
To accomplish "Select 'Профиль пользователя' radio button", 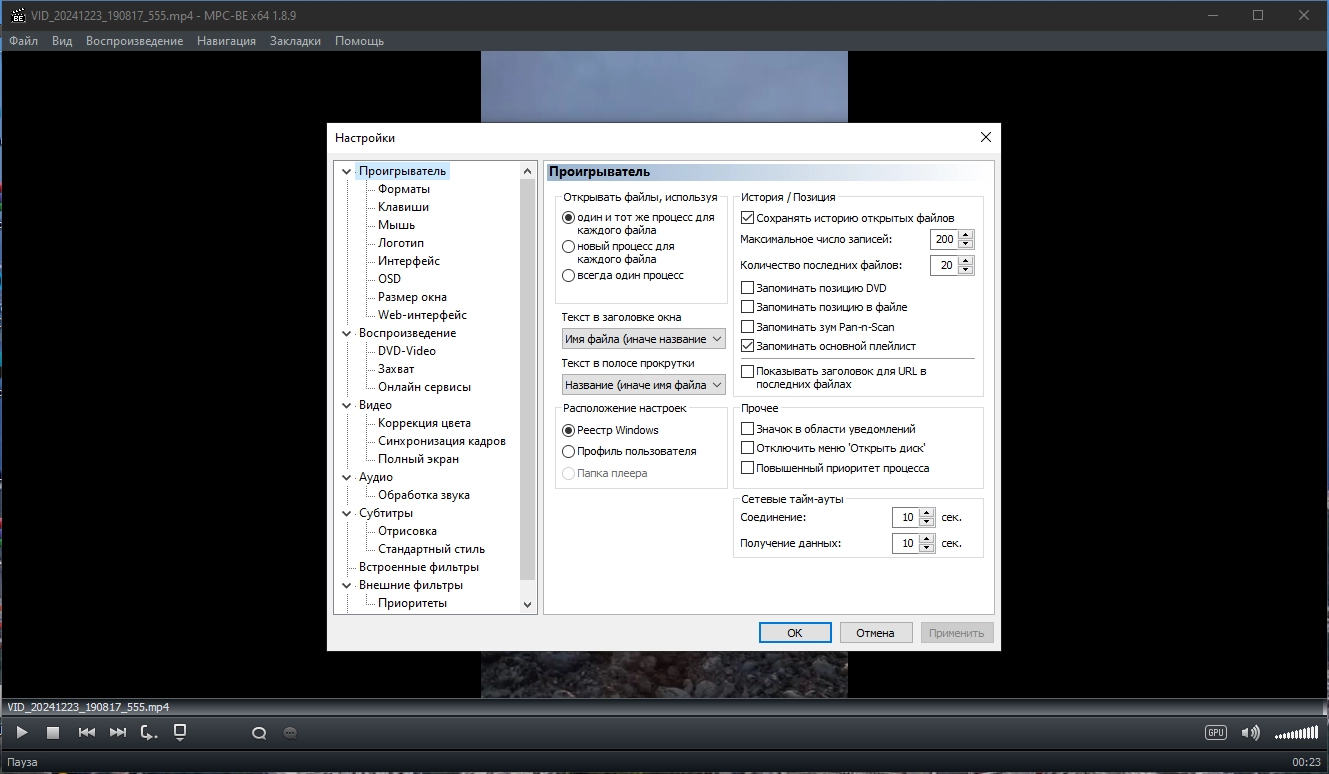I will (569, 451).
